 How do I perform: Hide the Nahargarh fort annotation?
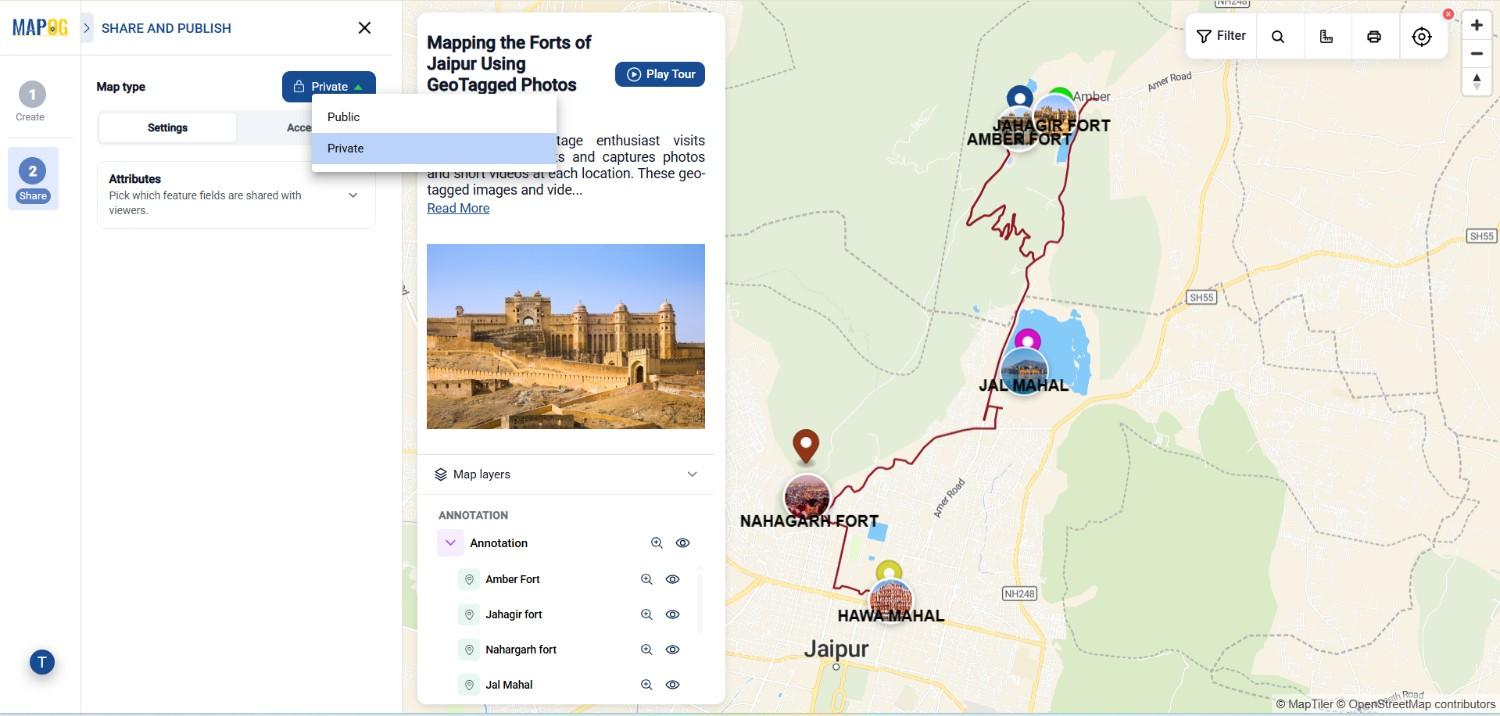point(673,649)
